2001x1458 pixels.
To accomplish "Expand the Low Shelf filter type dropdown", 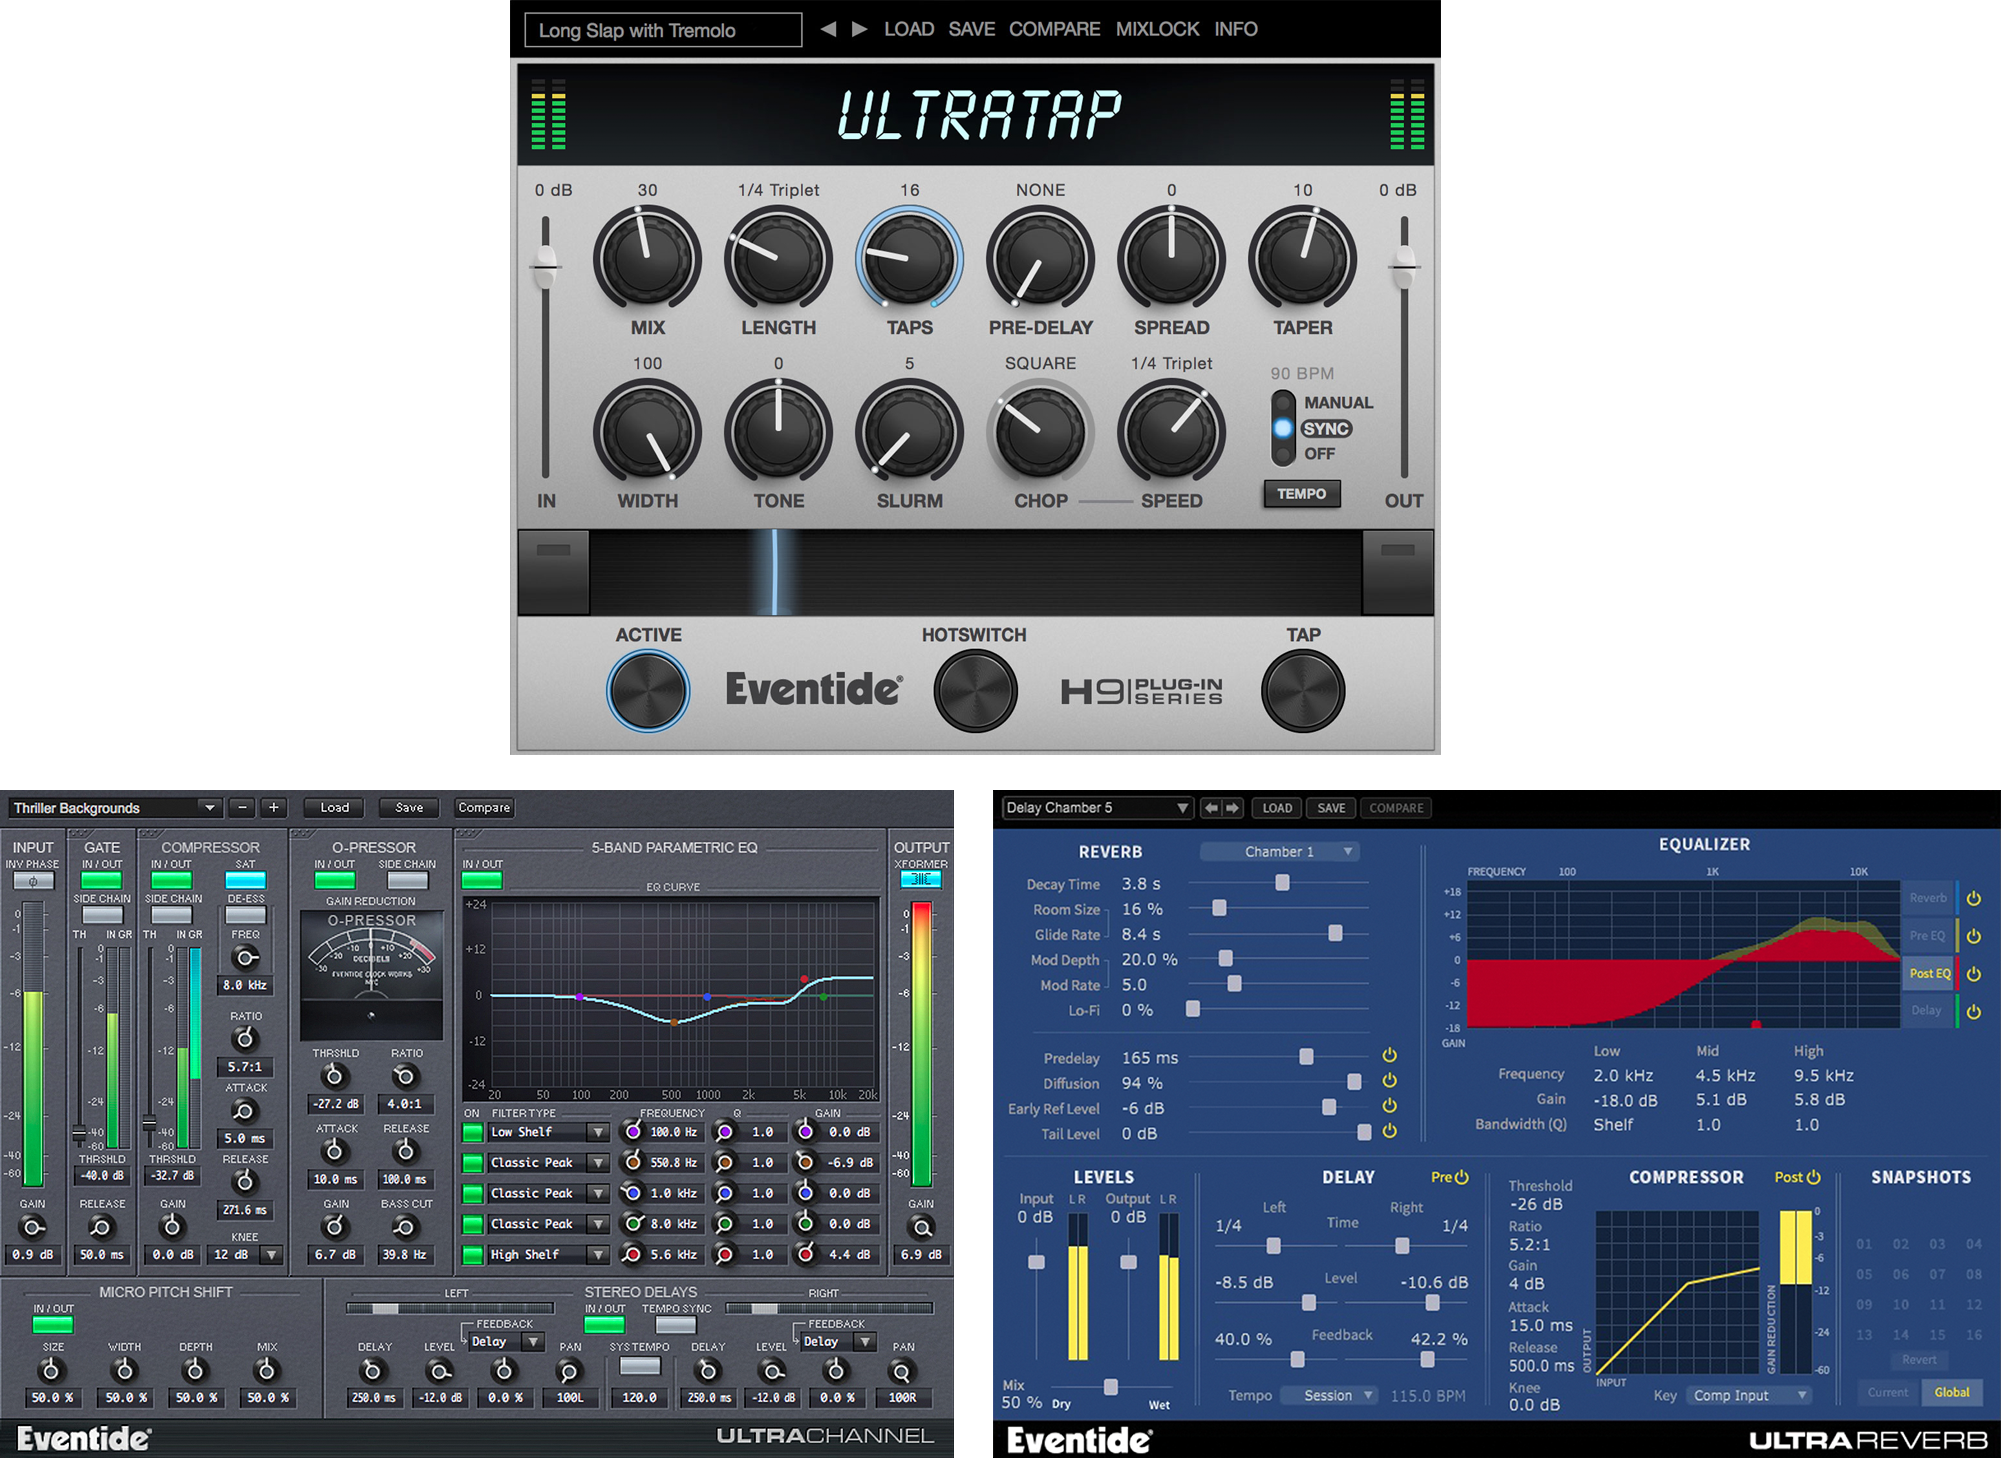I will click(x=597, y=1133).
